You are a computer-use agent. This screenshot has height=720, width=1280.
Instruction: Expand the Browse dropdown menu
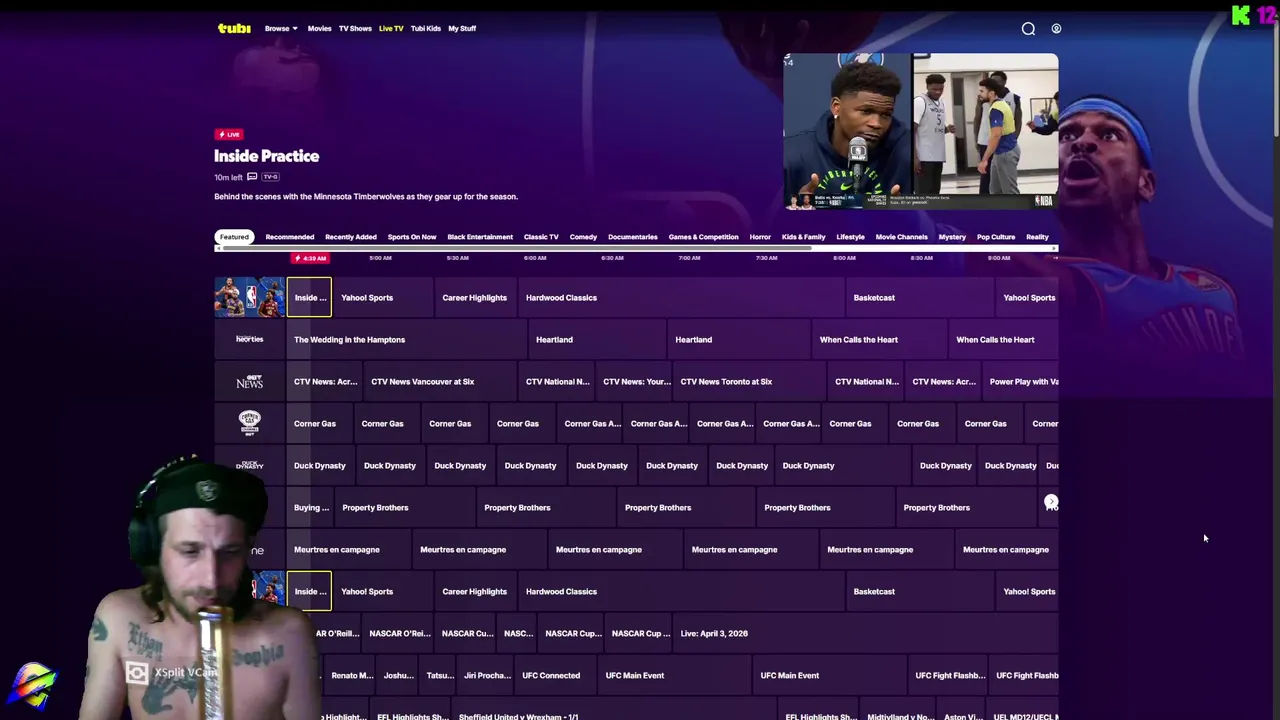(281, 28)
